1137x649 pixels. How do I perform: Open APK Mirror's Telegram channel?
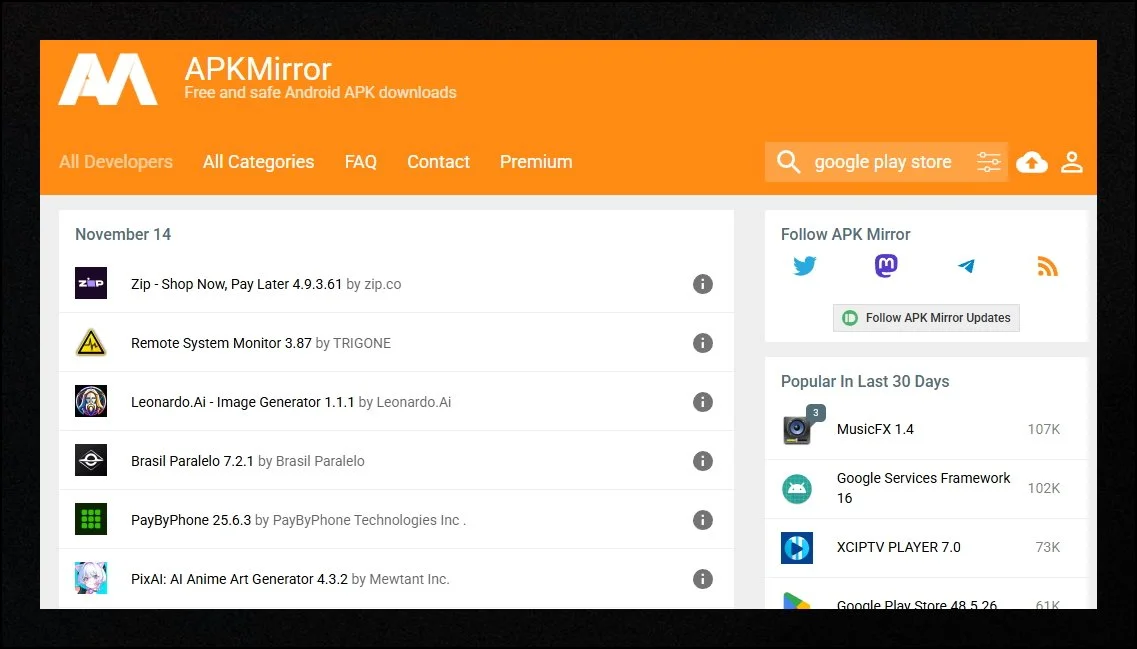click(x=966, y=266)
